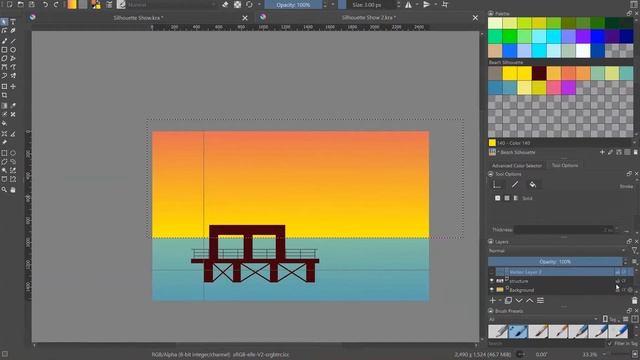640x360 pixels.
Task: Toggle lock on Vector Layer 2
Action: coord(618,272)
